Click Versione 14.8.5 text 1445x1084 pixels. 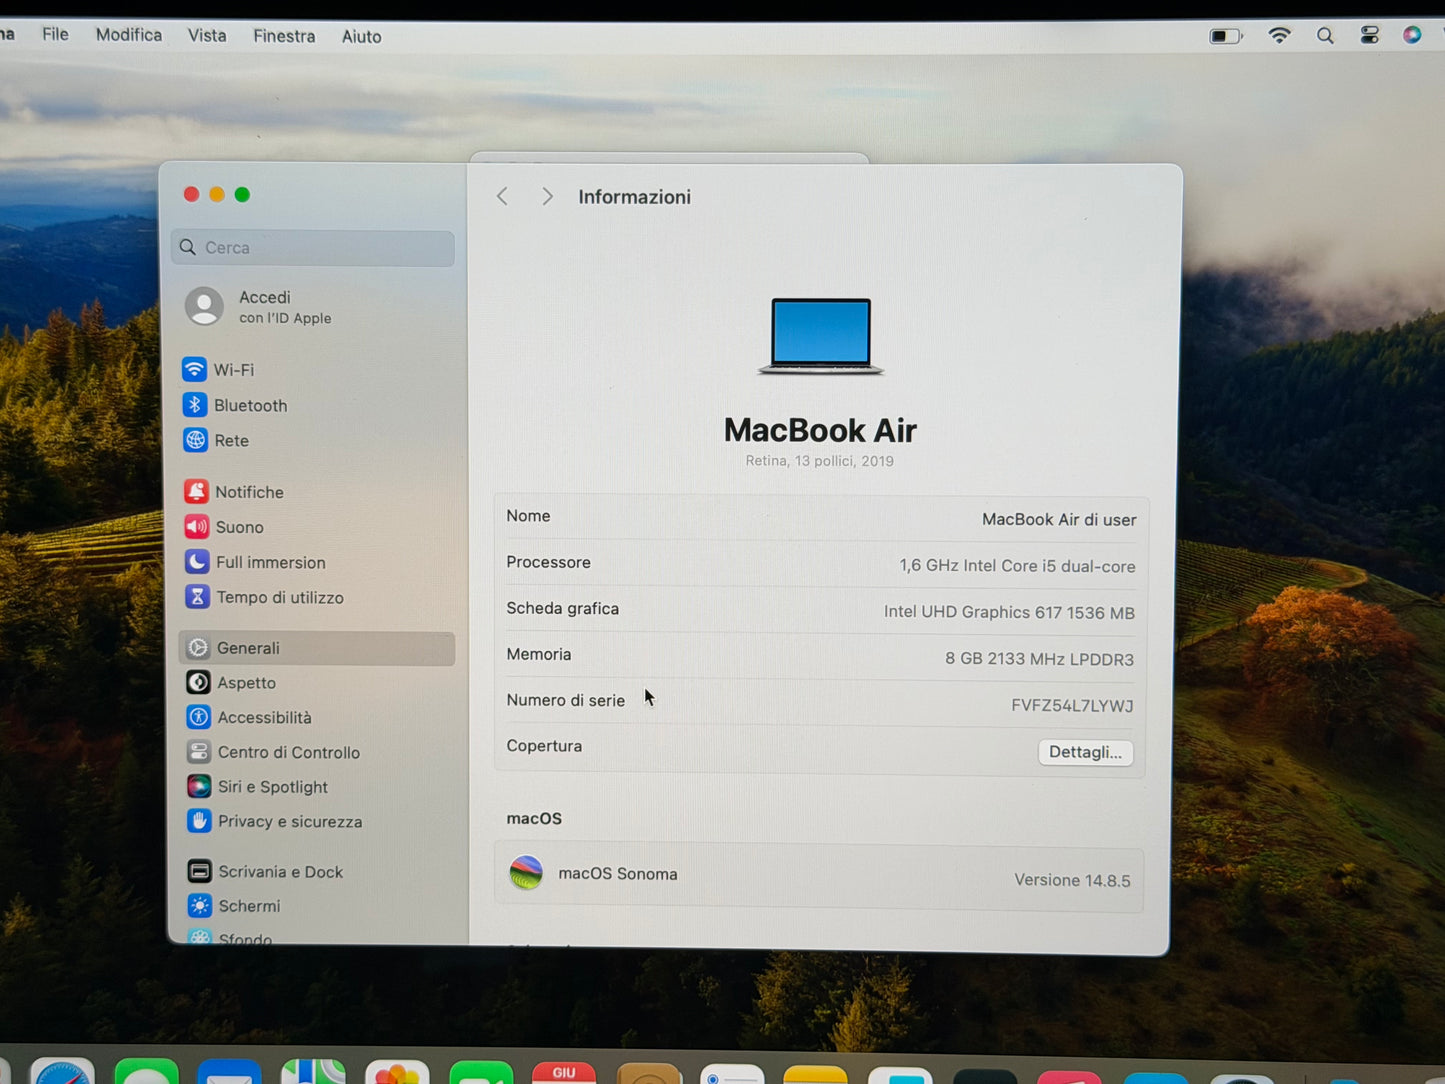point(1072,881)
